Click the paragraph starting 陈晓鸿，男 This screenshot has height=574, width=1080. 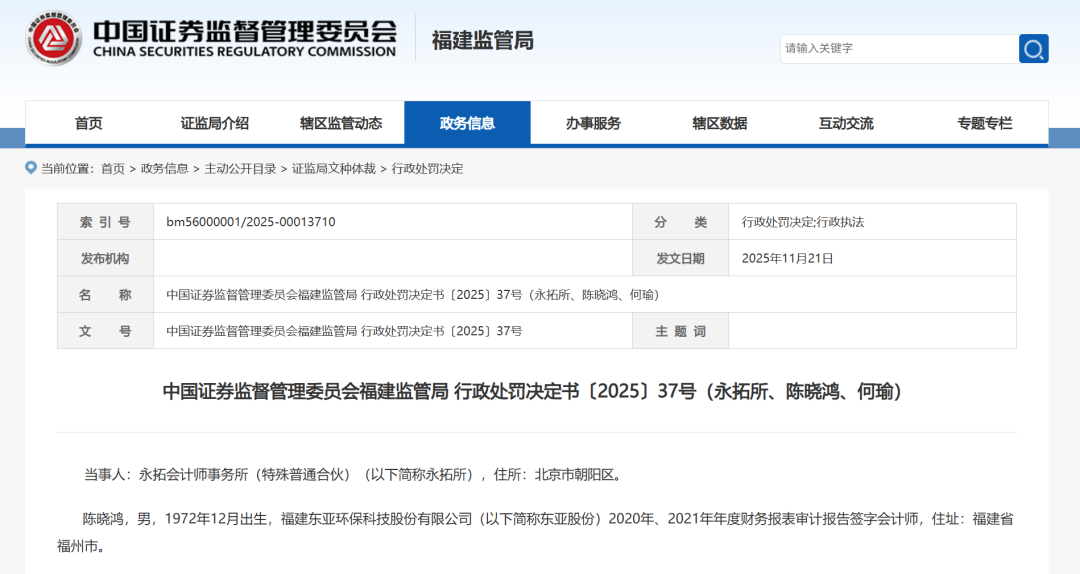coord(535,533)
